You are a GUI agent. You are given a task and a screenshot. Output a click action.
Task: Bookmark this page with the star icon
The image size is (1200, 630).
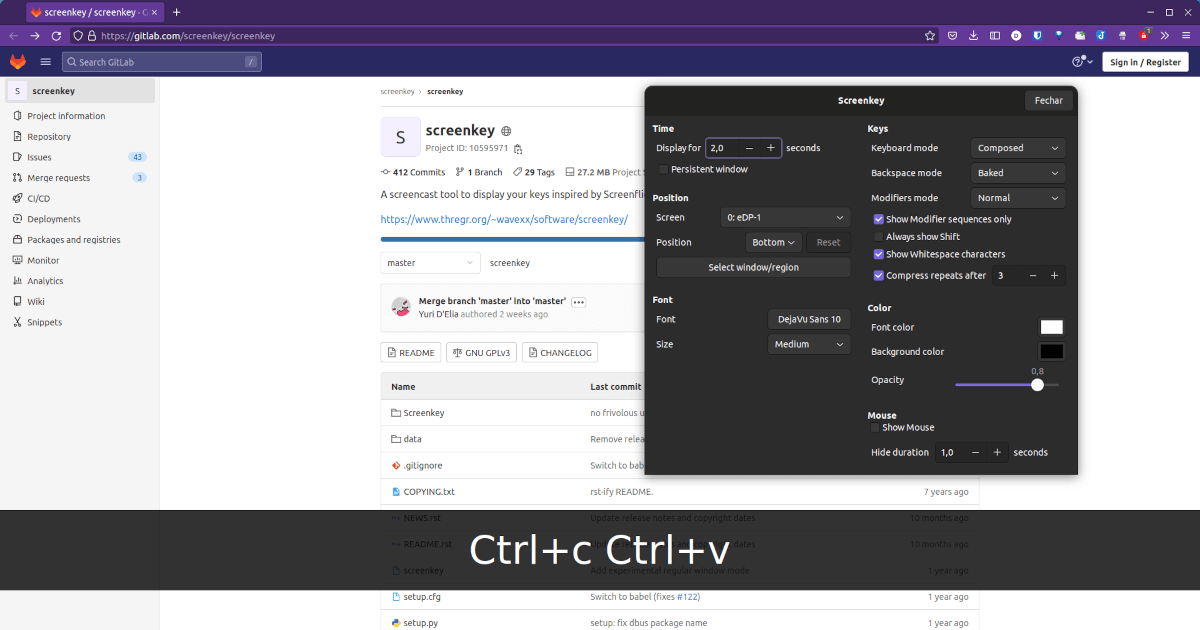(x=930, y=36)
